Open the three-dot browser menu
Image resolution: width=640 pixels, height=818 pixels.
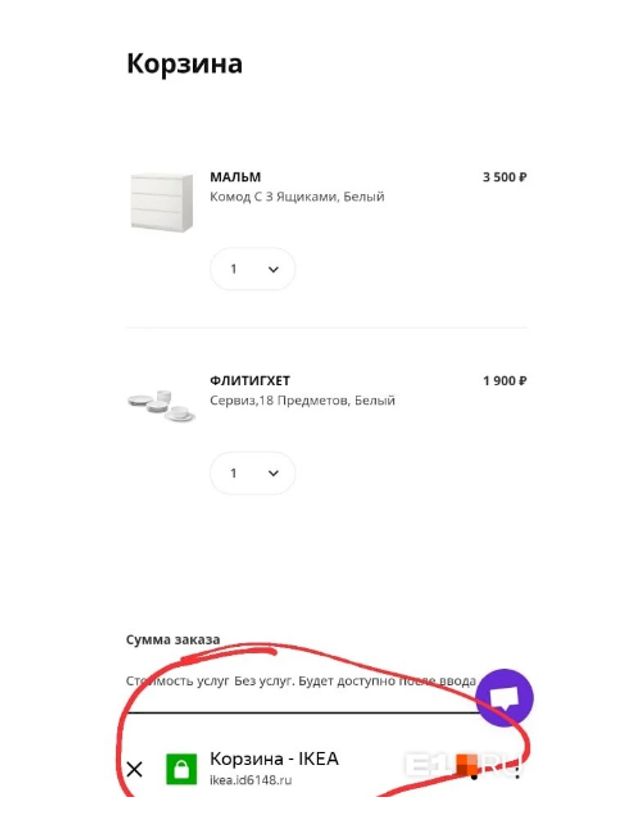coord(517,769)
